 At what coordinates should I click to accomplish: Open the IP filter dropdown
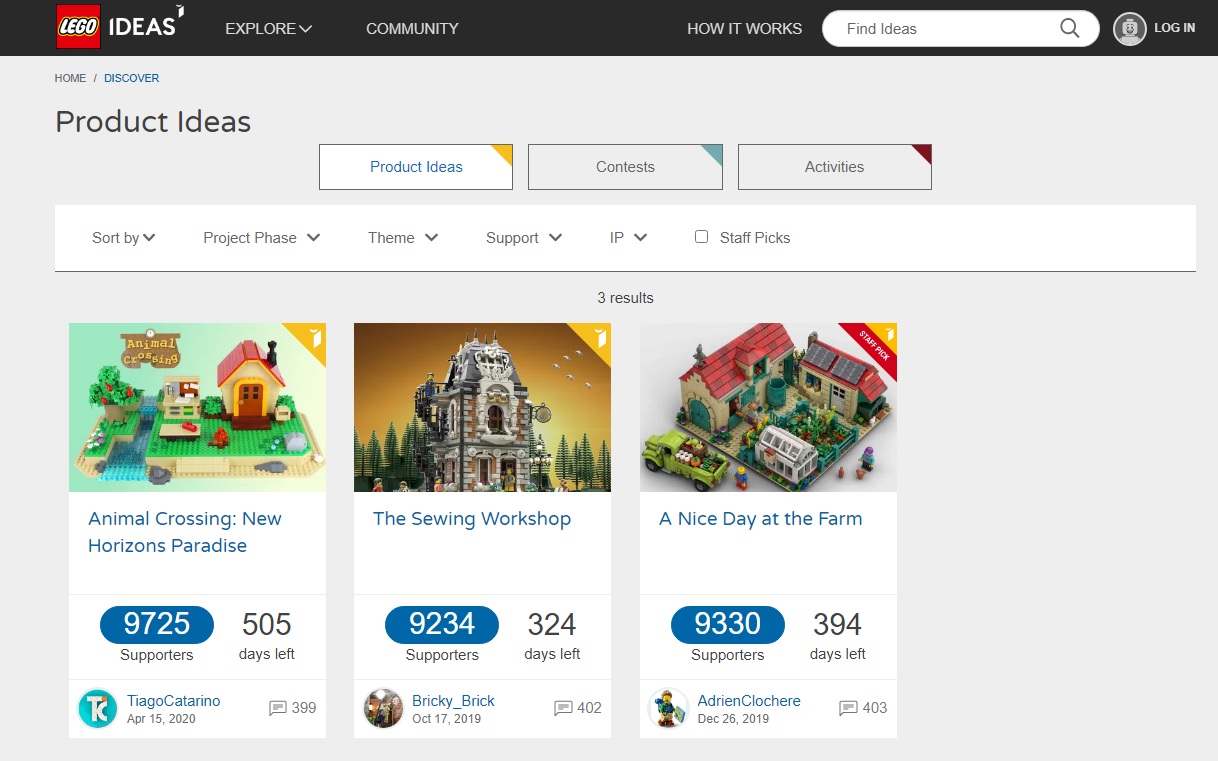pos(629,238)
